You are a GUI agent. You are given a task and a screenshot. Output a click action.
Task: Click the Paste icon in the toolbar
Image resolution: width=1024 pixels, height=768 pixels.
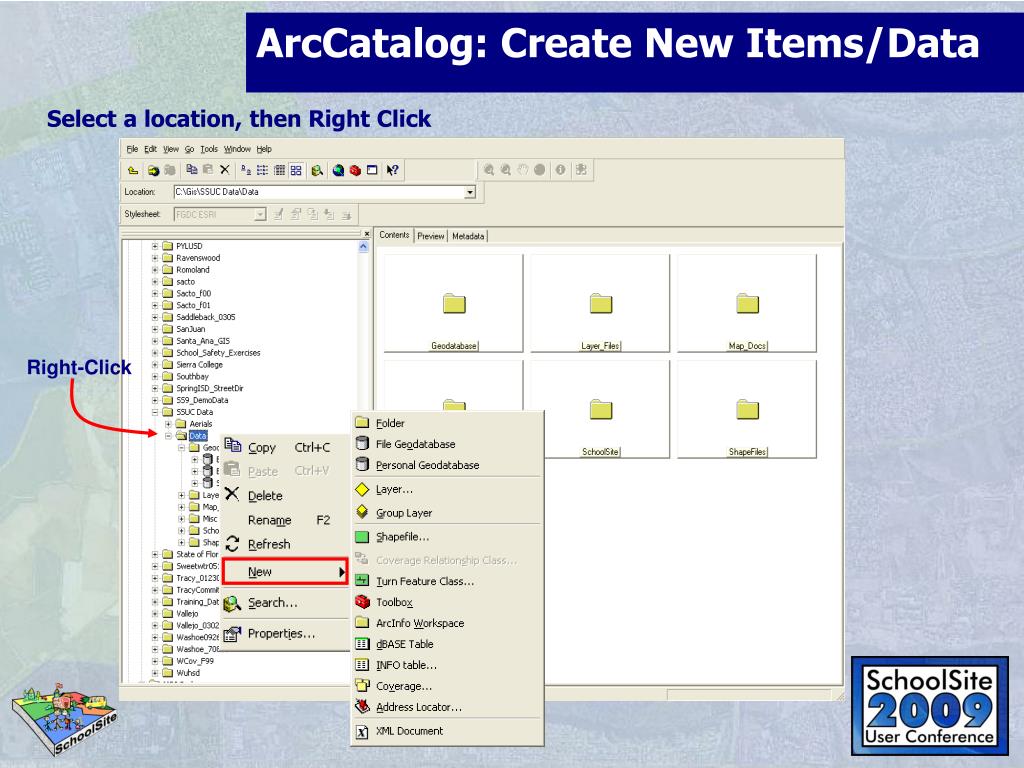pyautogui.click(x=208, y=170)
